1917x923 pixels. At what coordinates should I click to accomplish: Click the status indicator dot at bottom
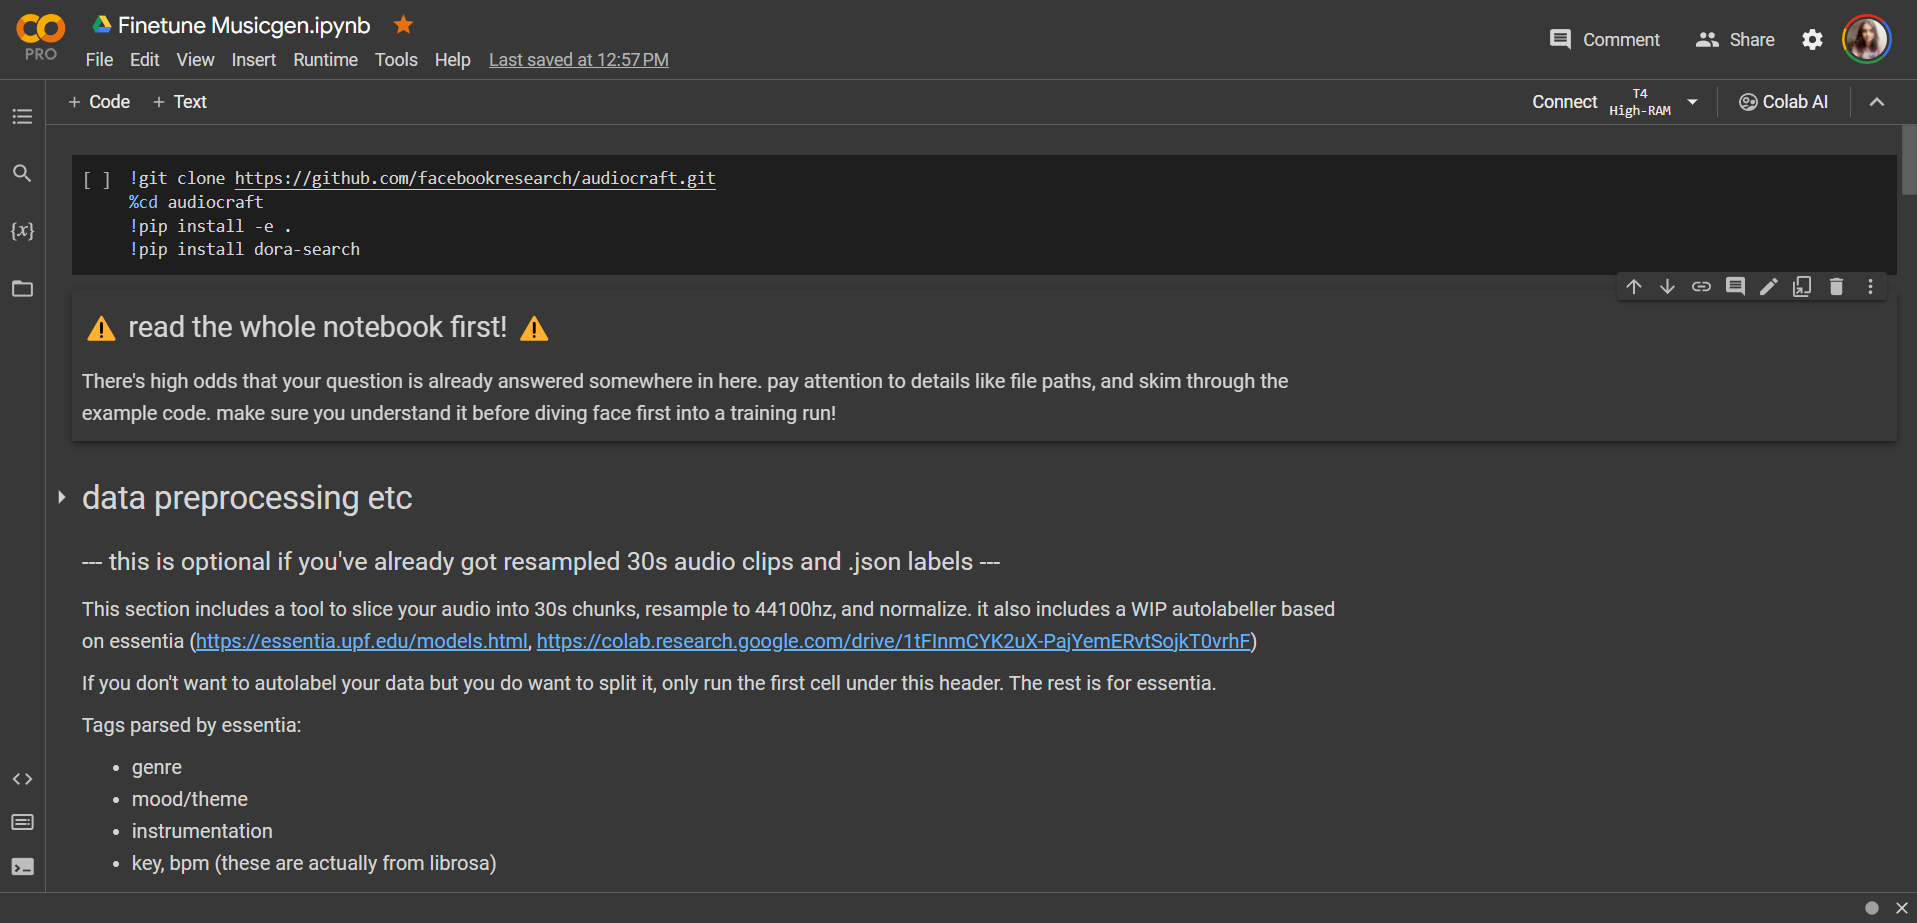[1872, 908]
